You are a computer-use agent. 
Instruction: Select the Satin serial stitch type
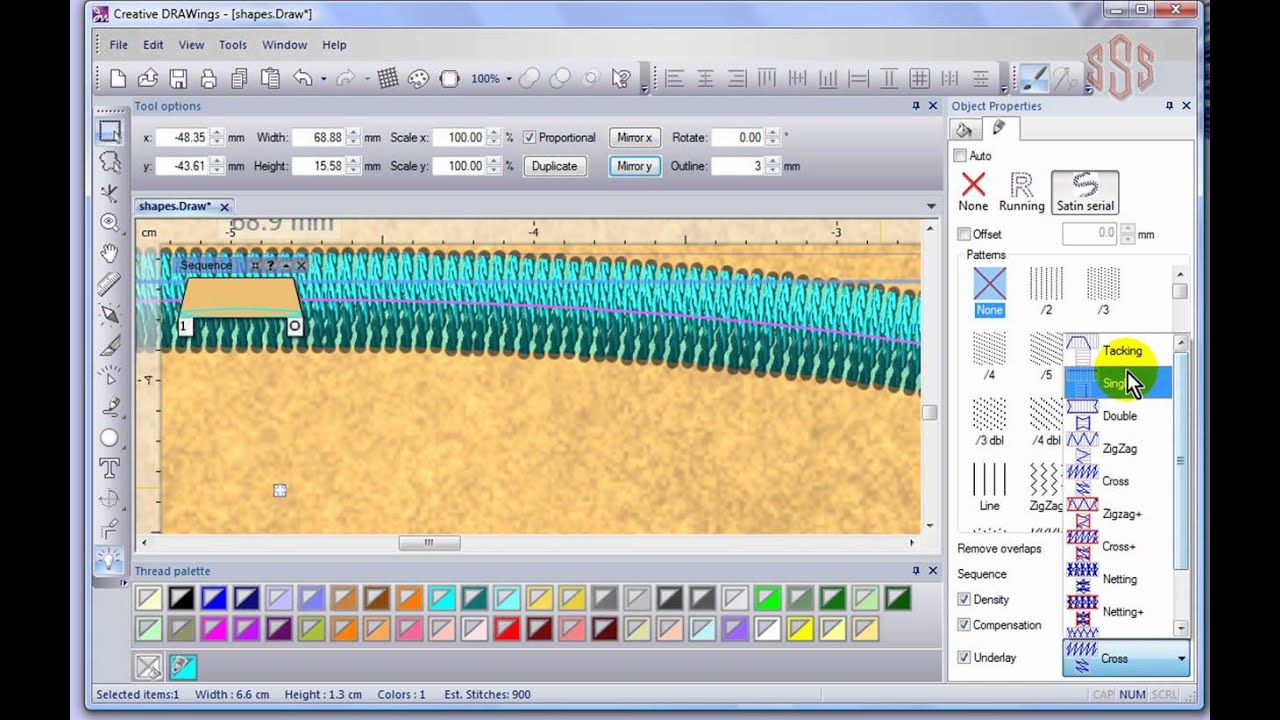[x=1085, y=191]
